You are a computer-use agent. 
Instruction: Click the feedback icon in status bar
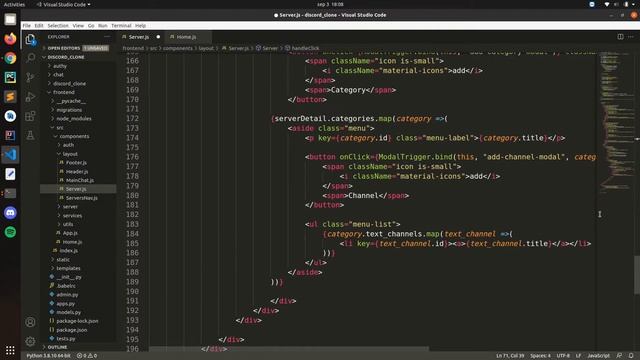point(619,356)
